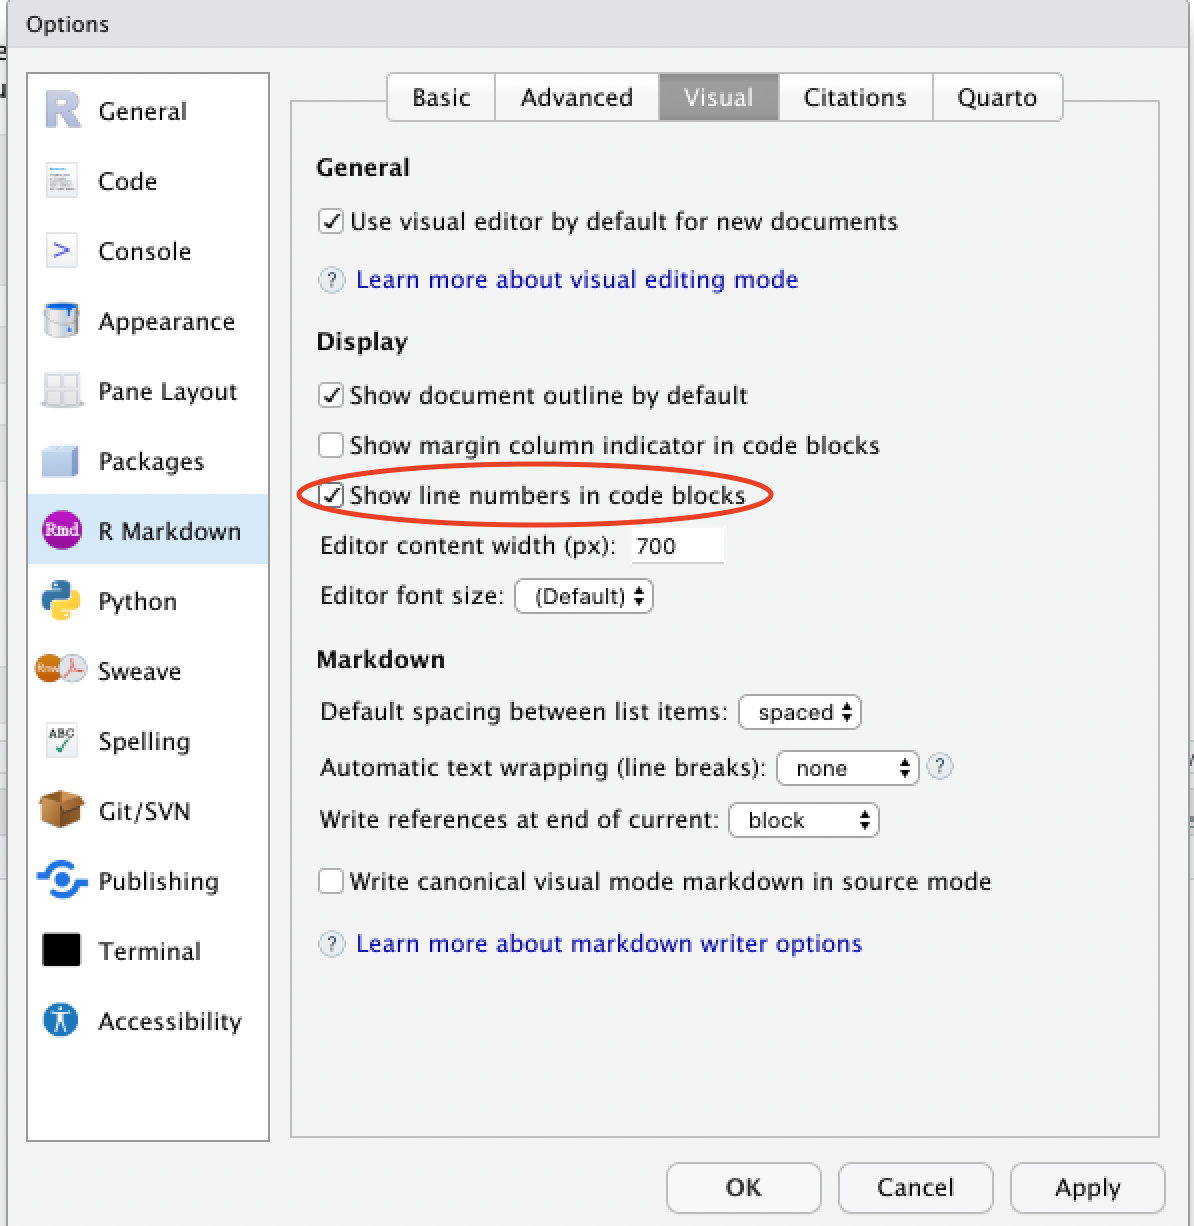Open the Editor font size dropdown
This screenshot has height=1226, width=1194.
click(584, 596)
